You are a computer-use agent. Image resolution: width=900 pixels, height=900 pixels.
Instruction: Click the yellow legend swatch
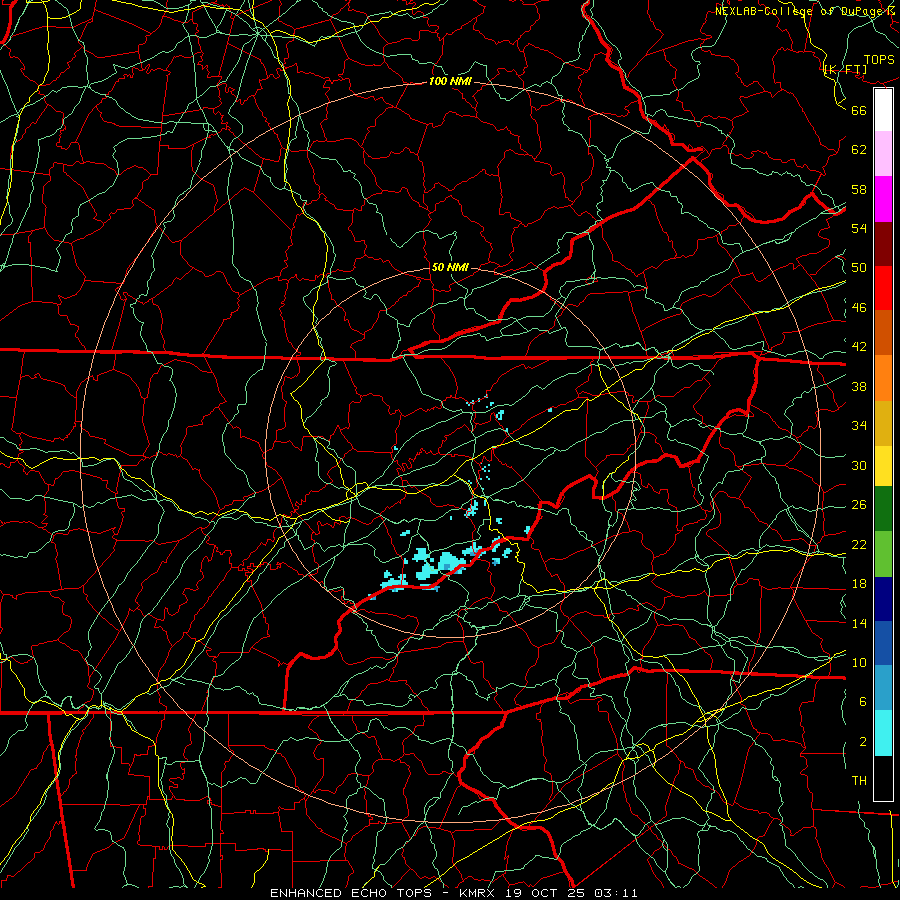point(883,466)
